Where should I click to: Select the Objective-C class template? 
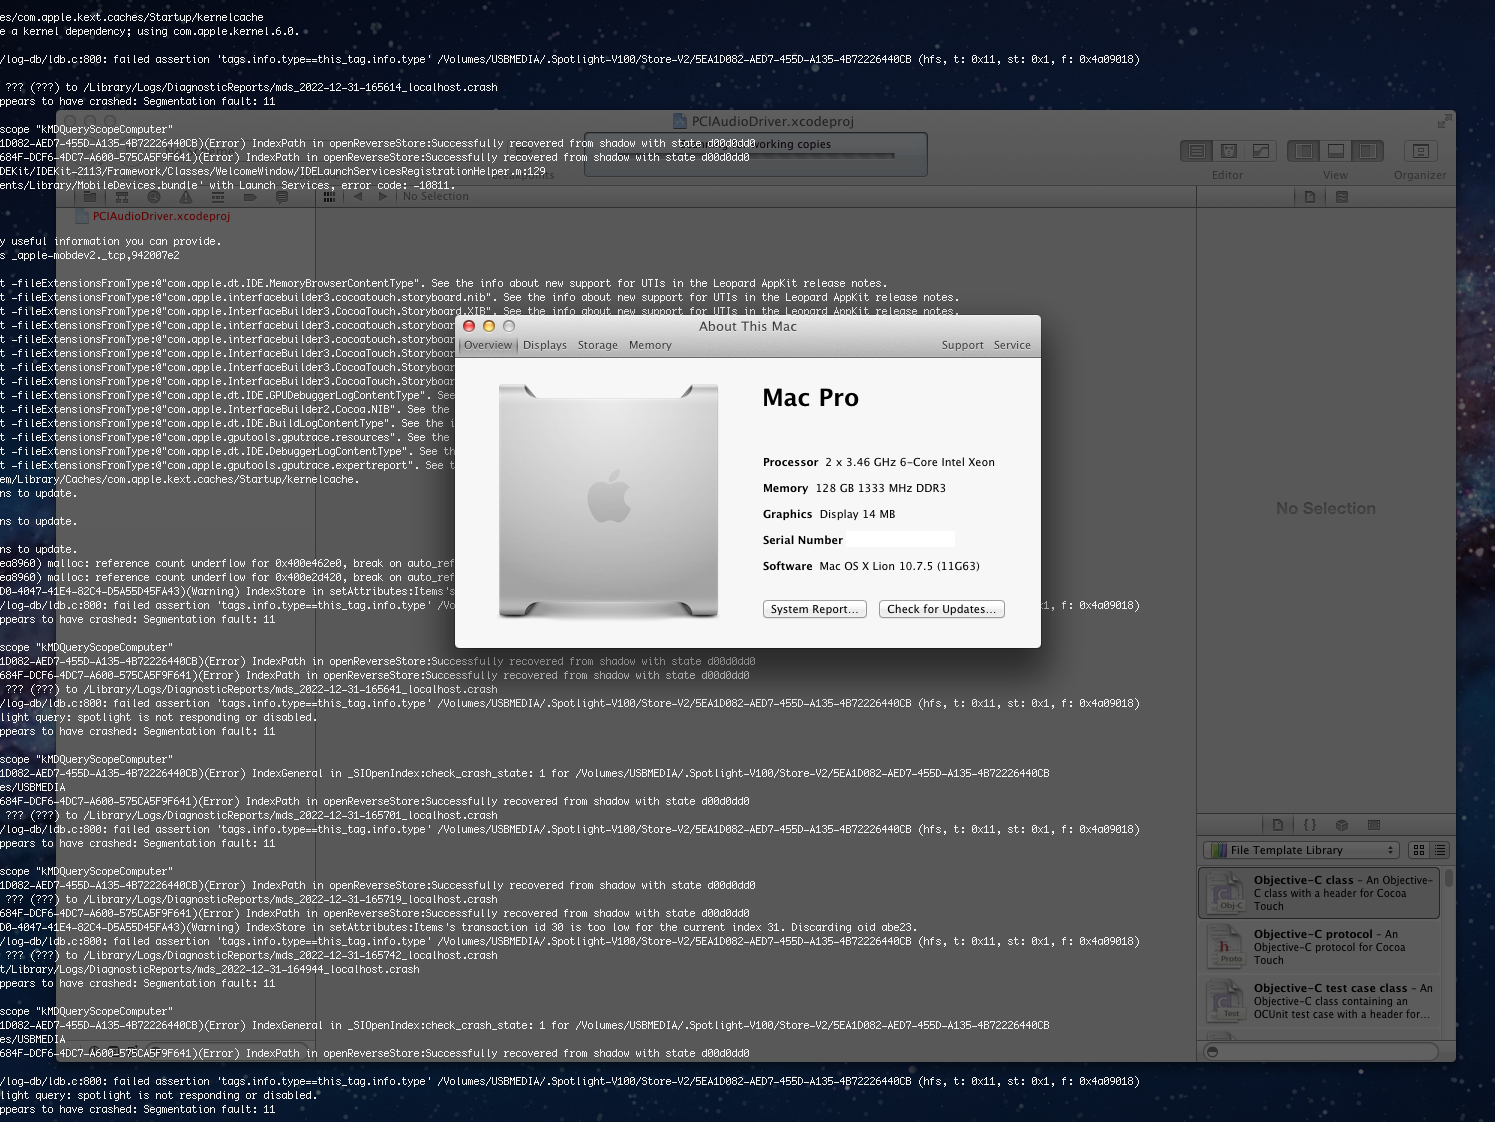coord(1319,893)
